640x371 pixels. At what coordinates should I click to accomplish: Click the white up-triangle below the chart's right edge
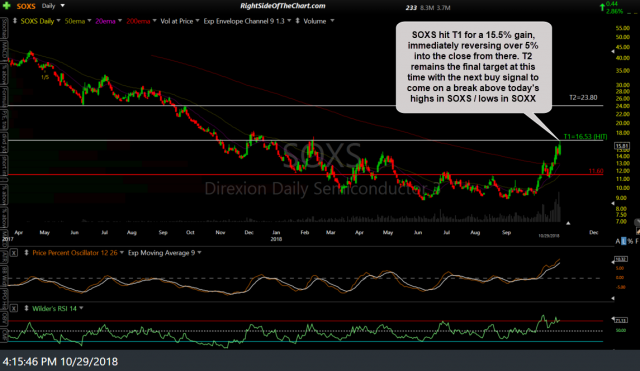click(x=568, y=223)
